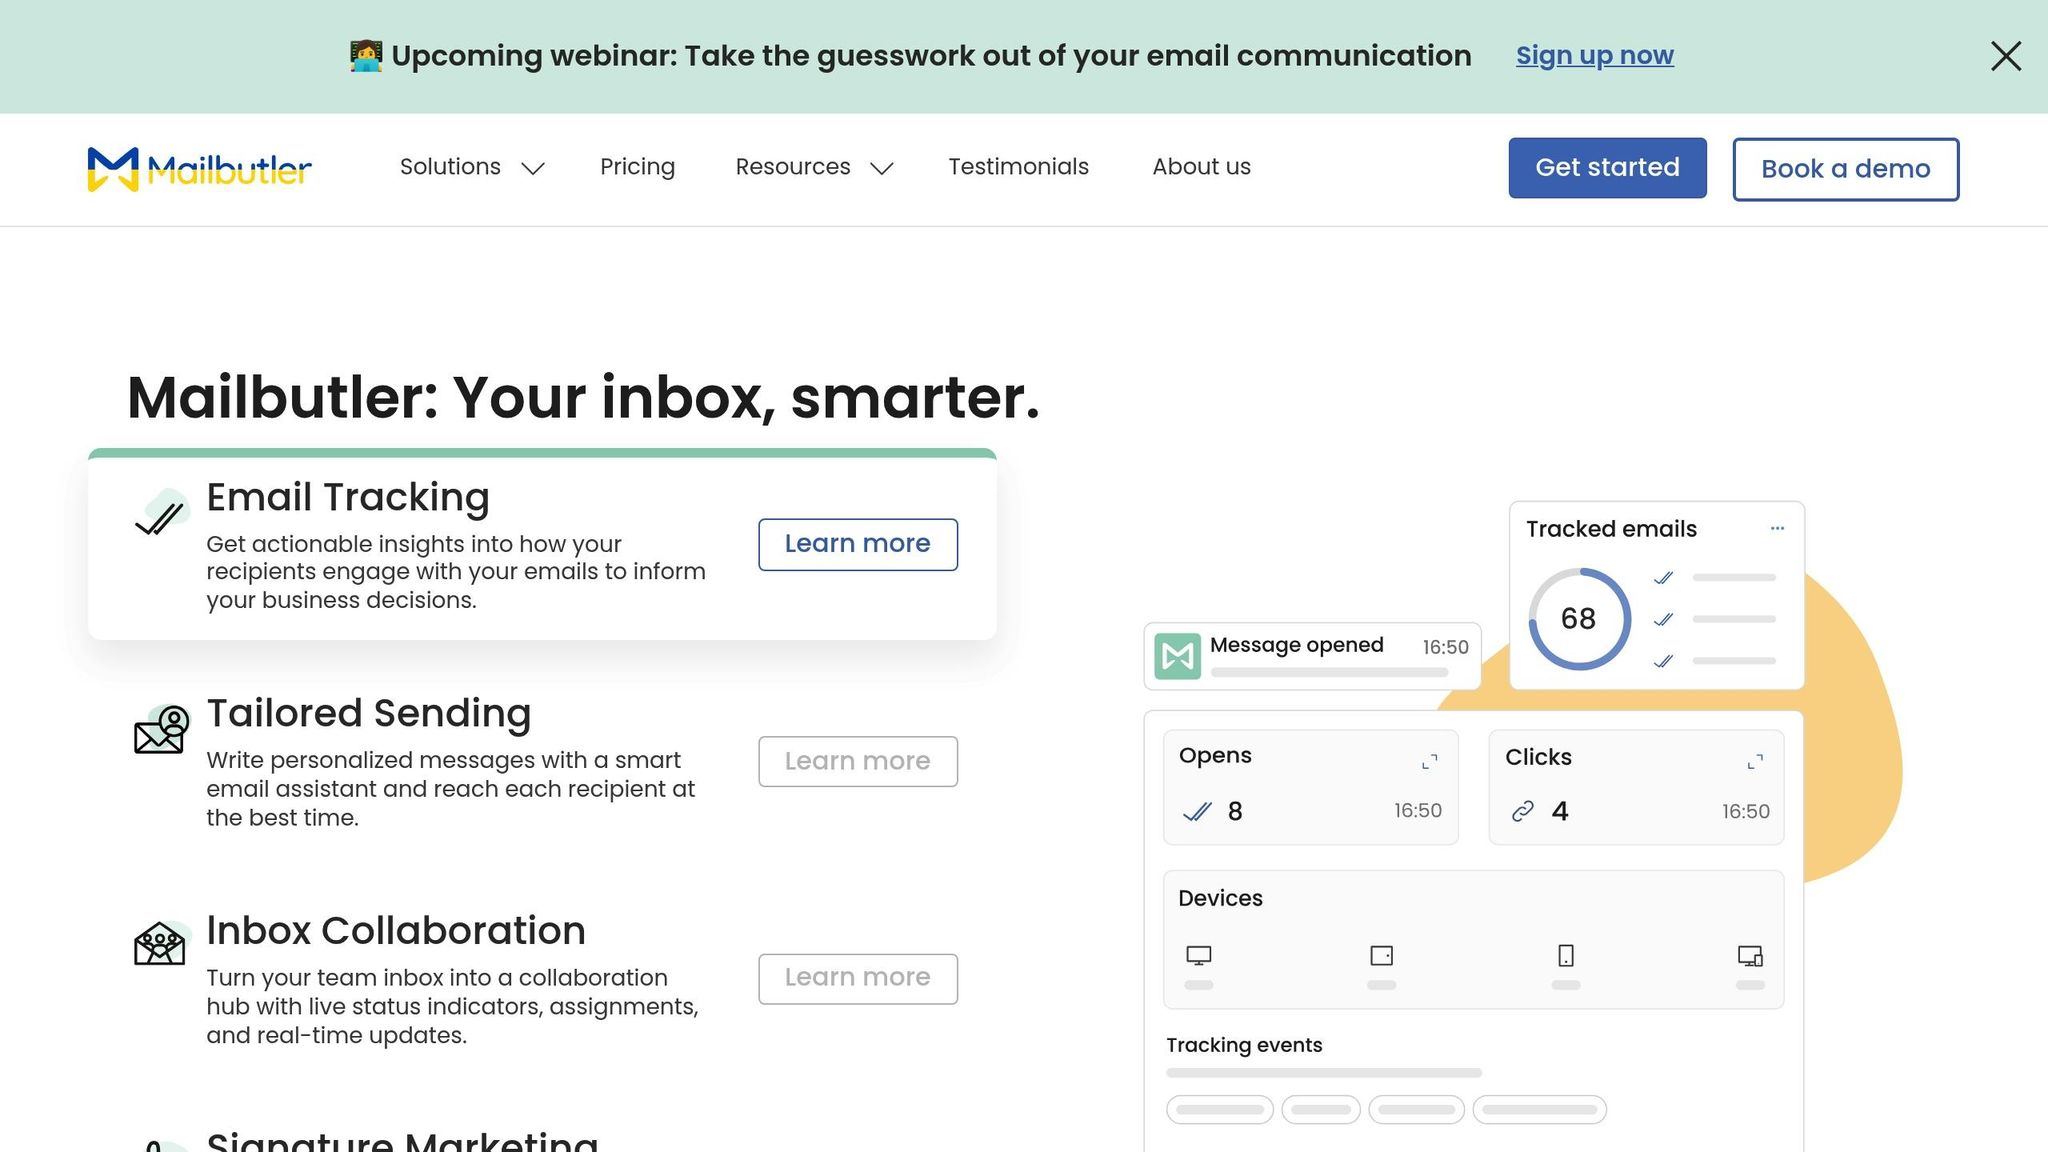Click the Inbox Collaboration icon

click(x=160, y=944)
